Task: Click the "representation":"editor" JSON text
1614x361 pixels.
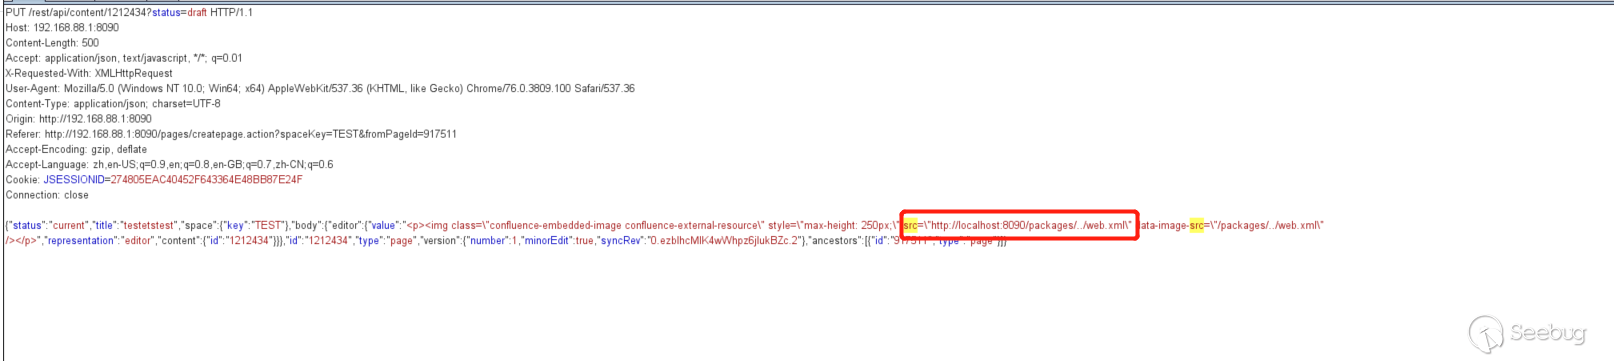Action: [99, 240]
